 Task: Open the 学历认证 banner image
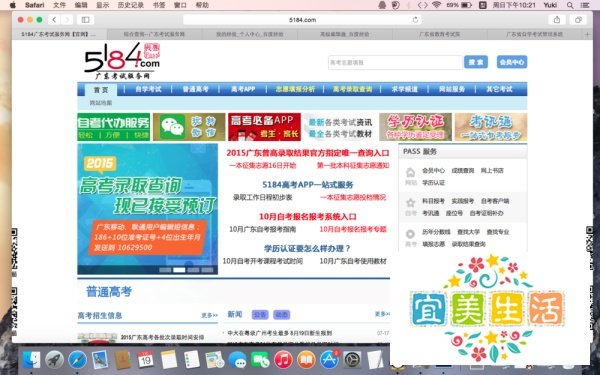coord(416,127)
